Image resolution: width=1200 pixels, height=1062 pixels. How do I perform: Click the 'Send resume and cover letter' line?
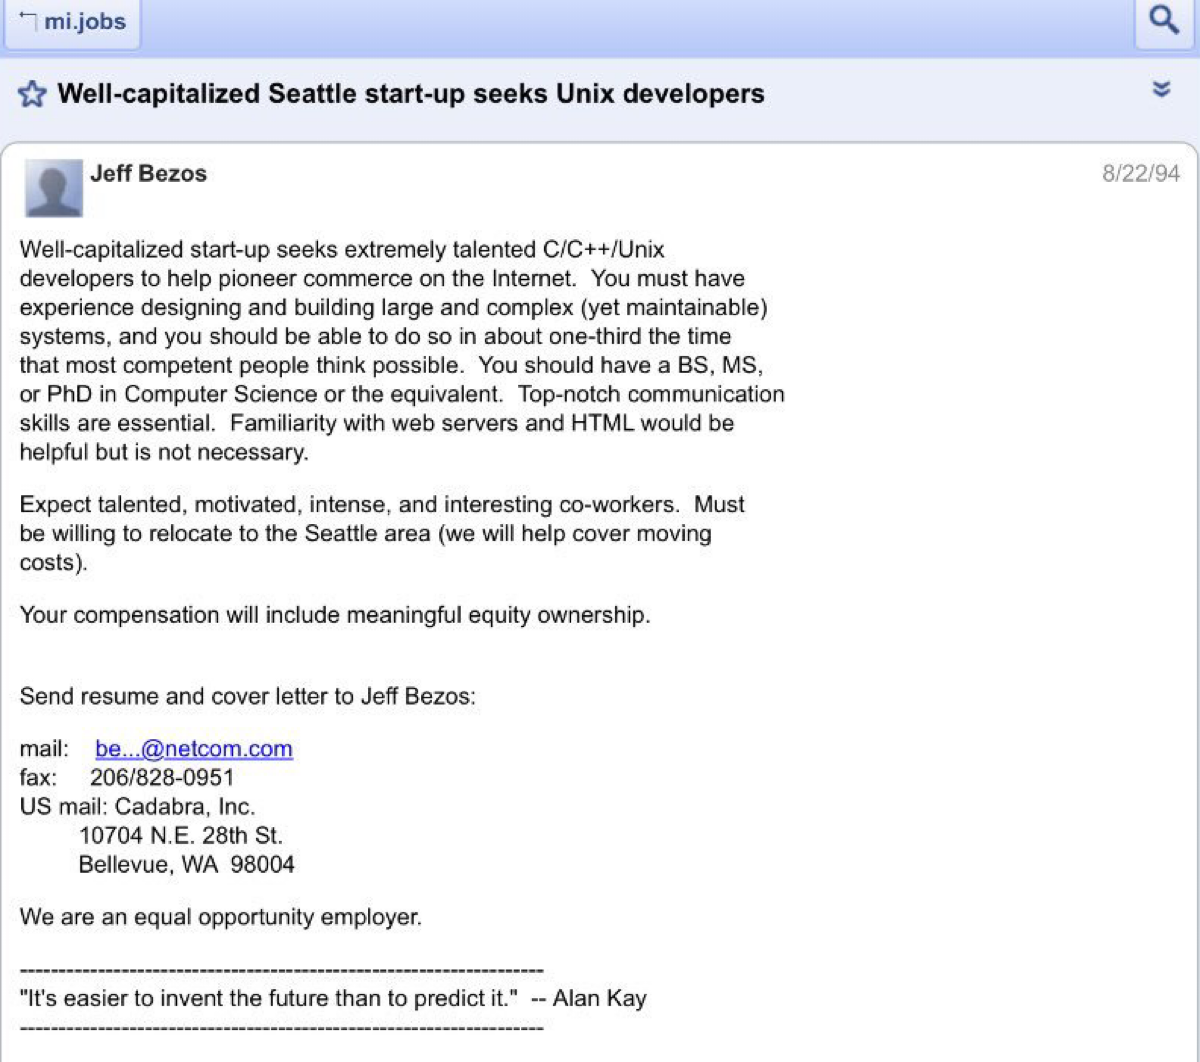point(247,696)
